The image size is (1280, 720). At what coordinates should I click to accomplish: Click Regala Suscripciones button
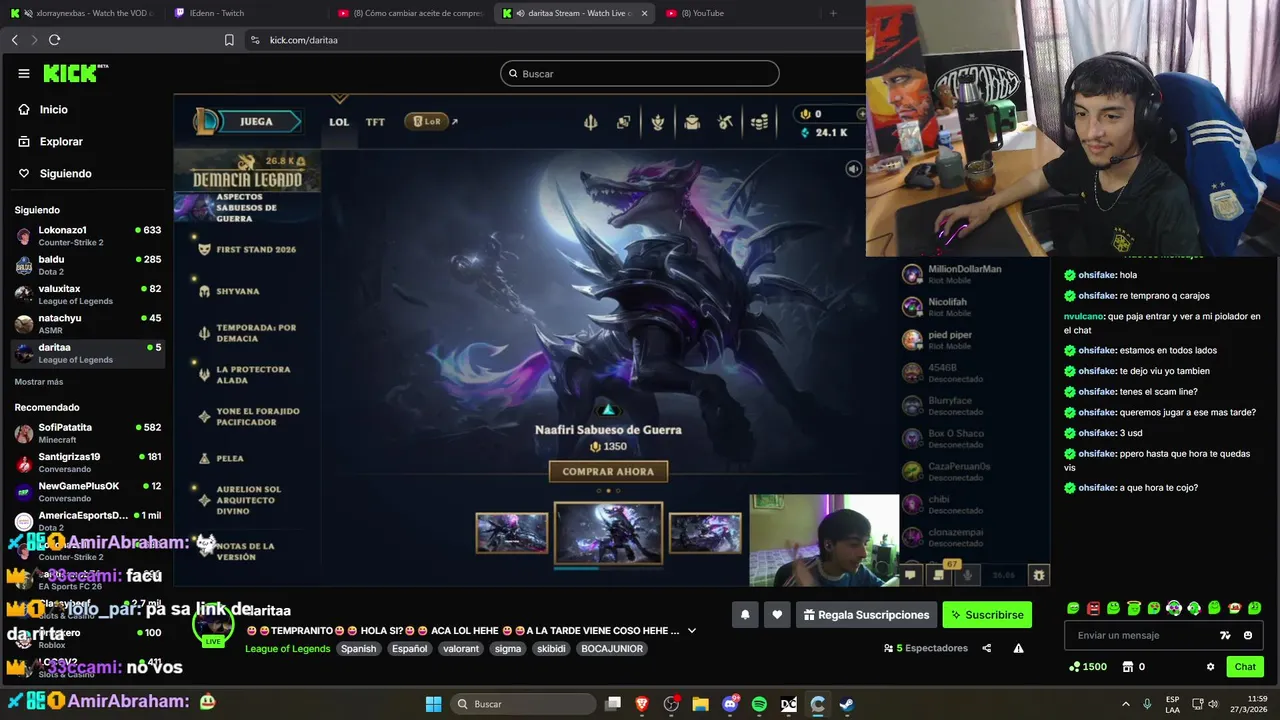pos(866,615)
